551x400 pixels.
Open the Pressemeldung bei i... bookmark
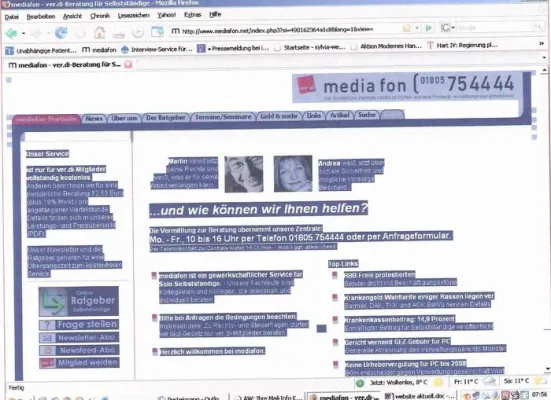pos(233,48)
